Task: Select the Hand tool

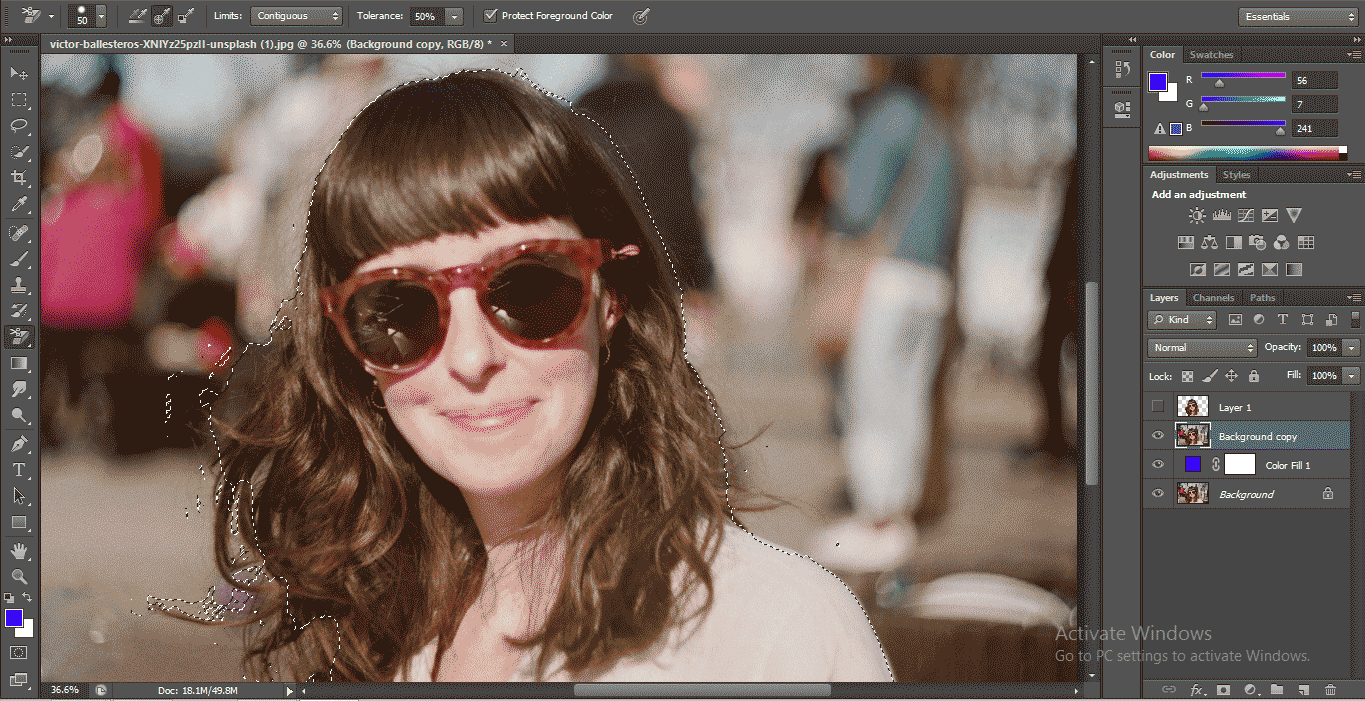Action: pos(19,551)
